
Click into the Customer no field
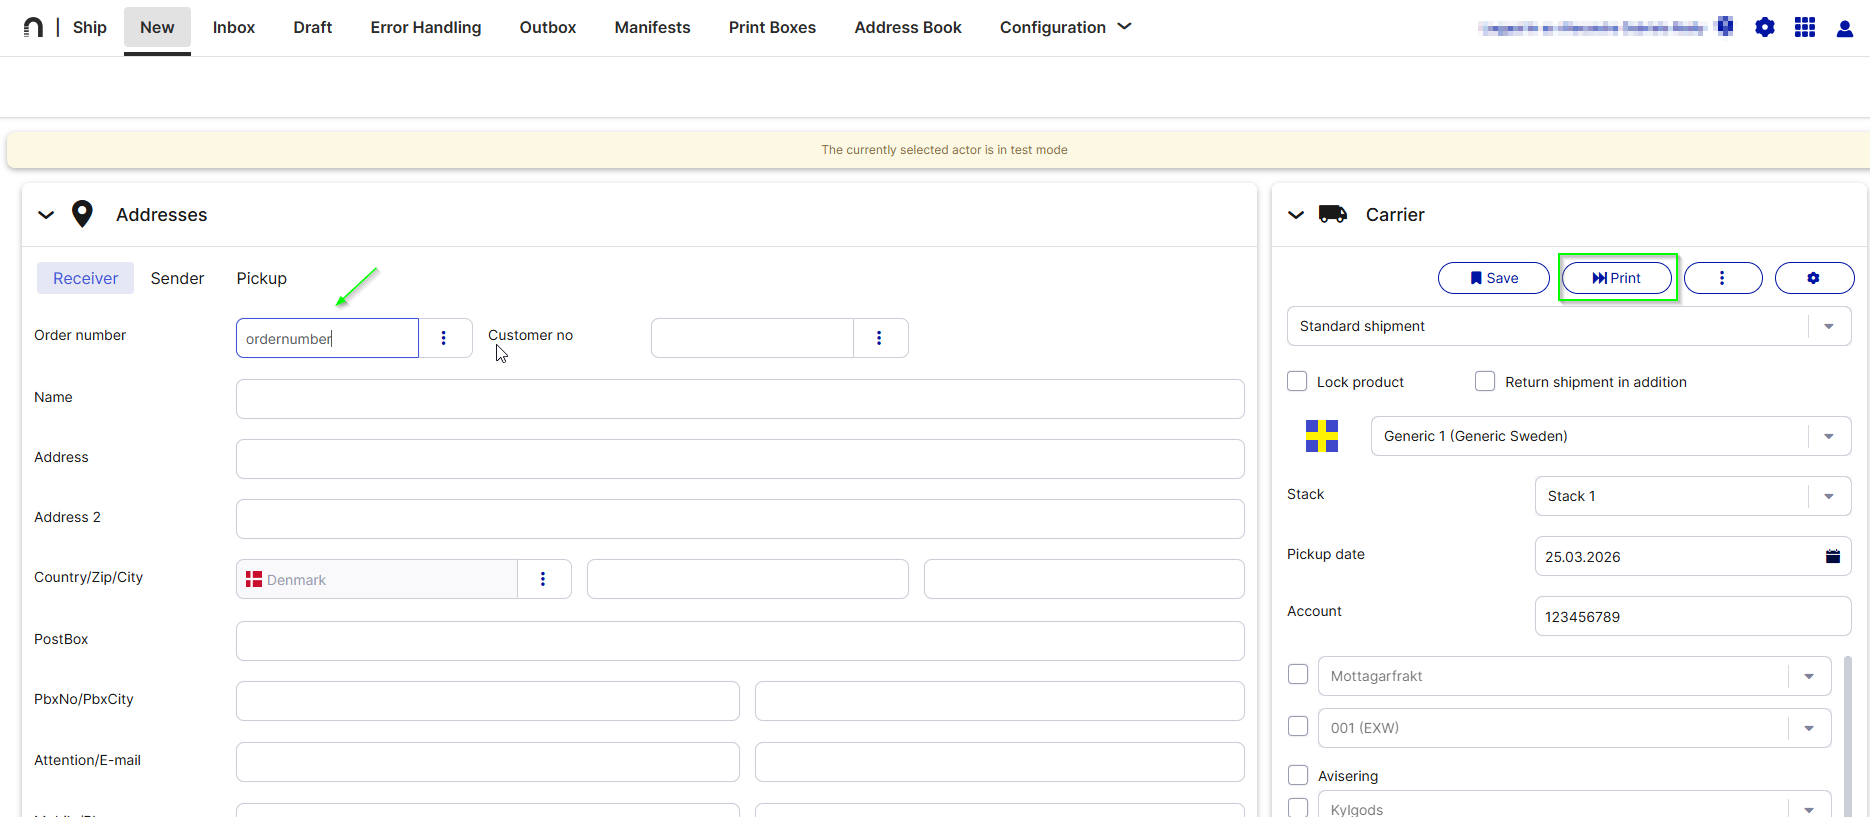click(x=752, y=338)
